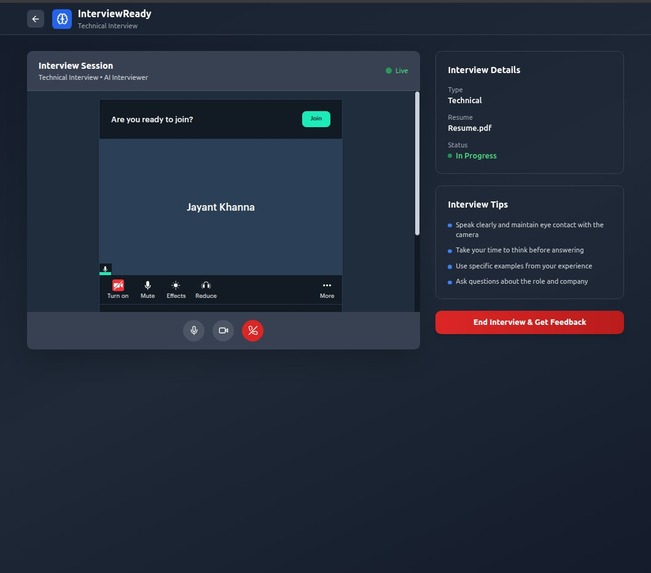Go back using the arrow button

35,19
